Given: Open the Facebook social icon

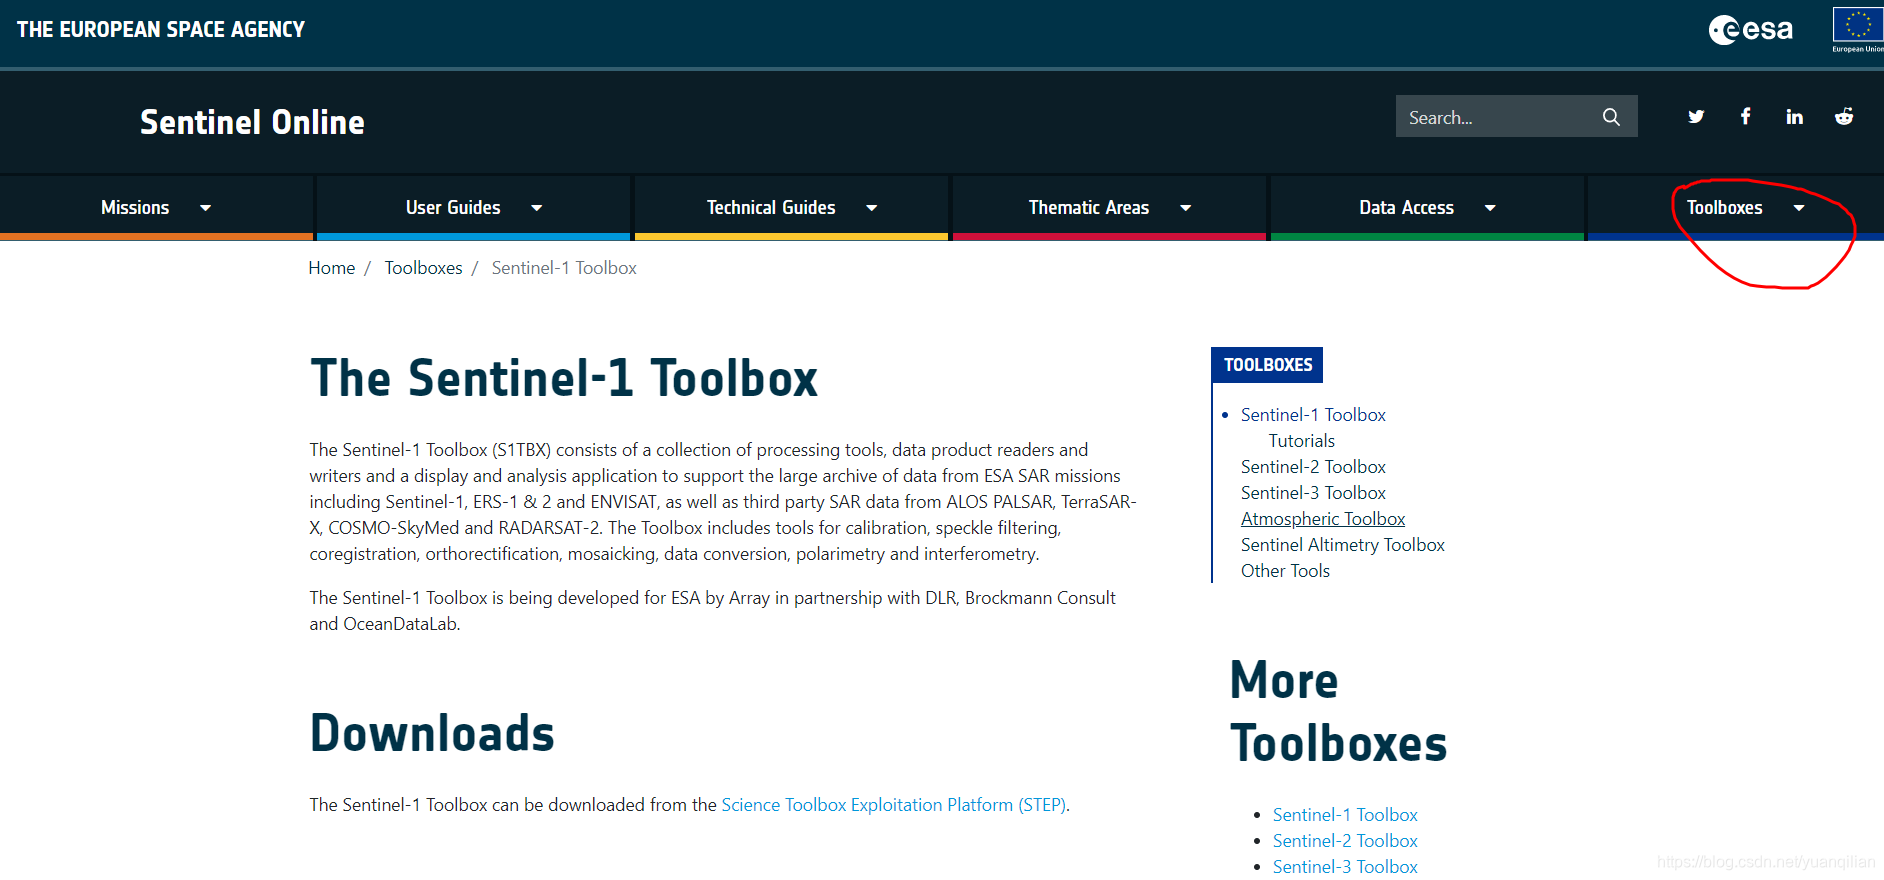Looking at the screenshot, I should pos(1745,117).
